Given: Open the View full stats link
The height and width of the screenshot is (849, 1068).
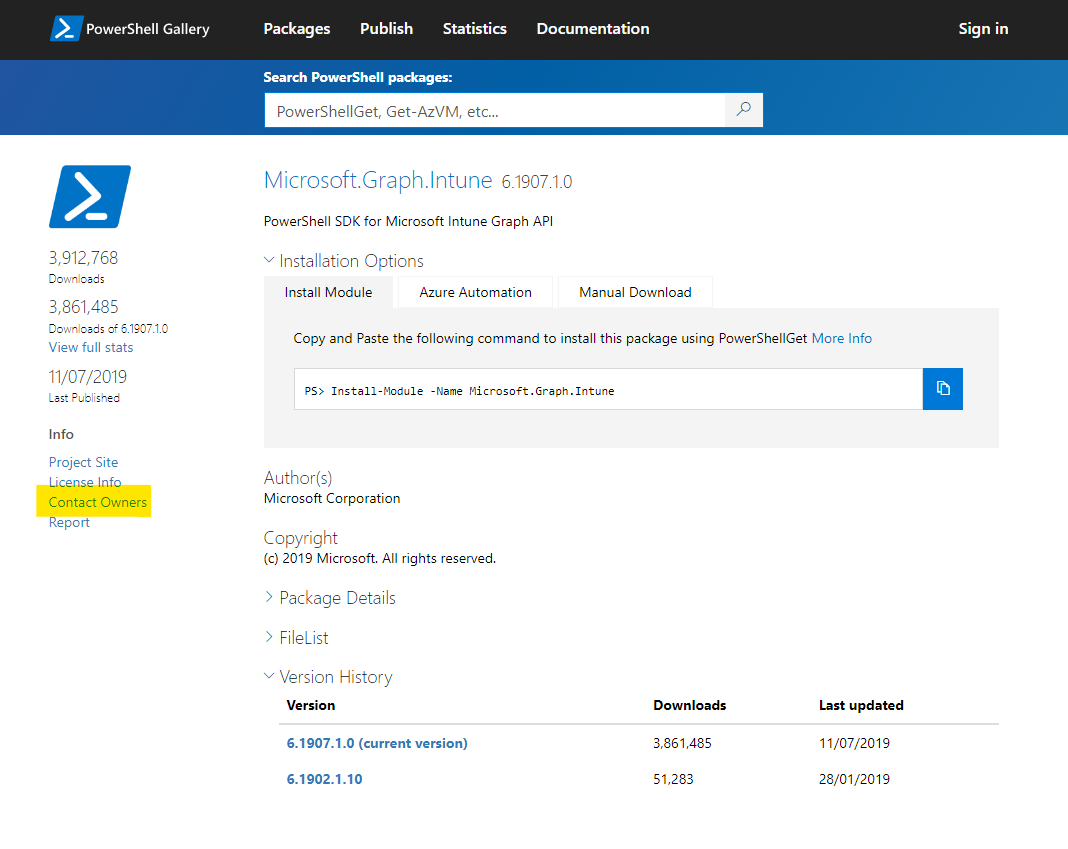Looking at the screenshot, I should click(x=91, y=348).
